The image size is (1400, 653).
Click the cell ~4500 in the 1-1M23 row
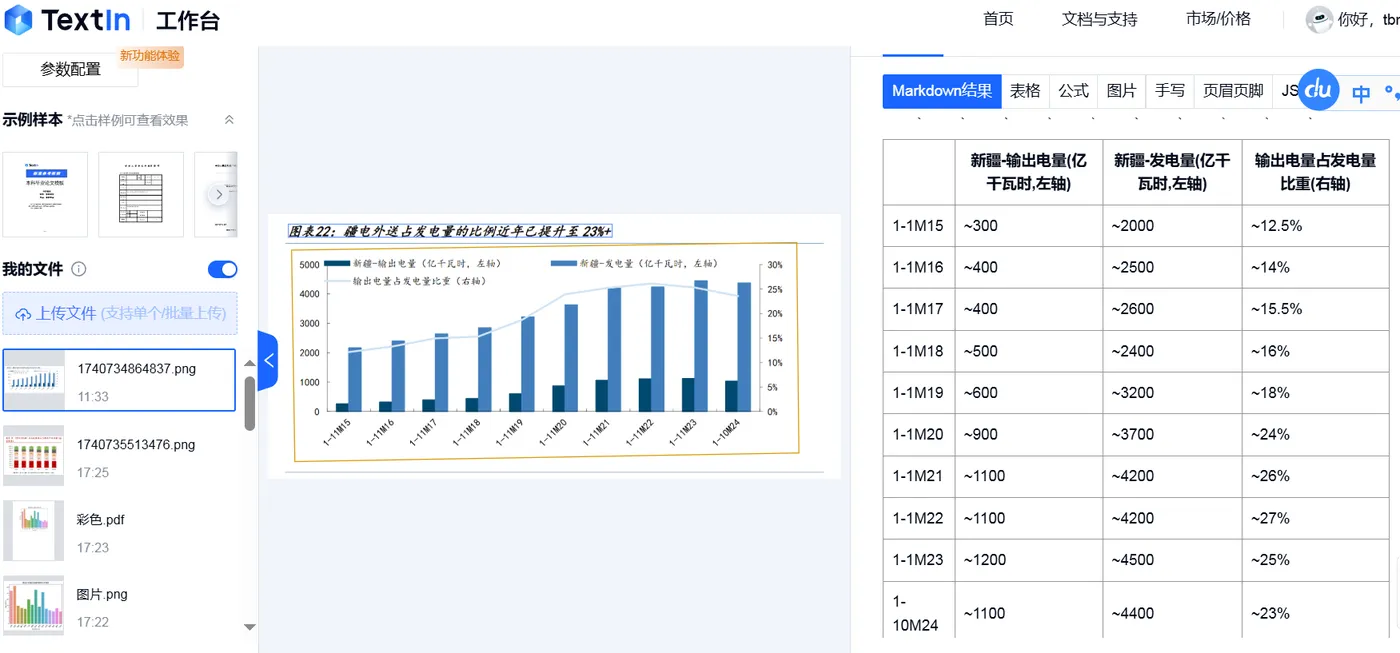coord(1172,560)
